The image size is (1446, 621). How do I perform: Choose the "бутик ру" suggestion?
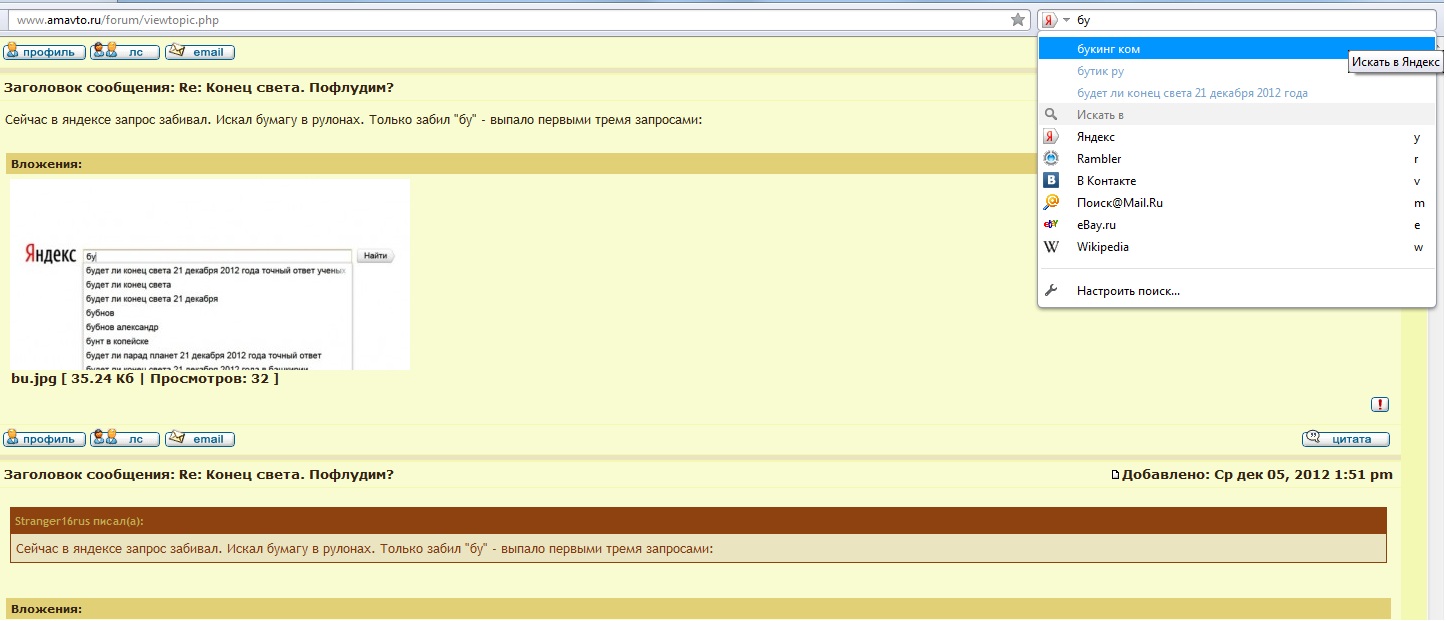coord(1100,71)
